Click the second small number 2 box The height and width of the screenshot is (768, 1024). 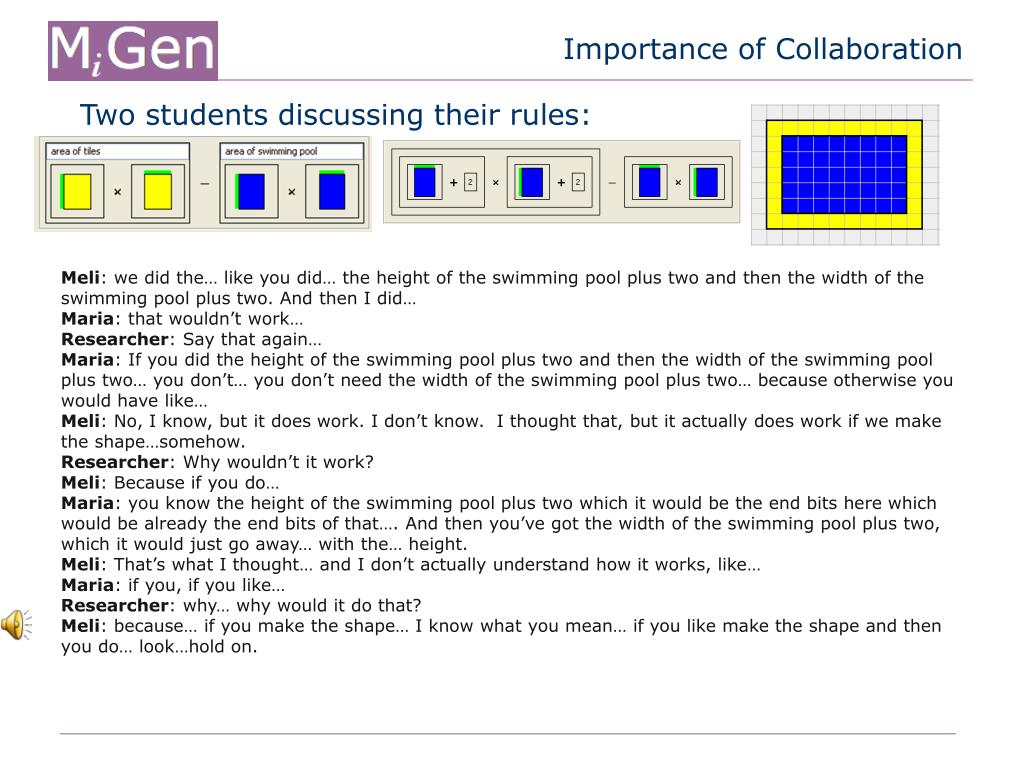pyautogui.click(x=578, y=182)
